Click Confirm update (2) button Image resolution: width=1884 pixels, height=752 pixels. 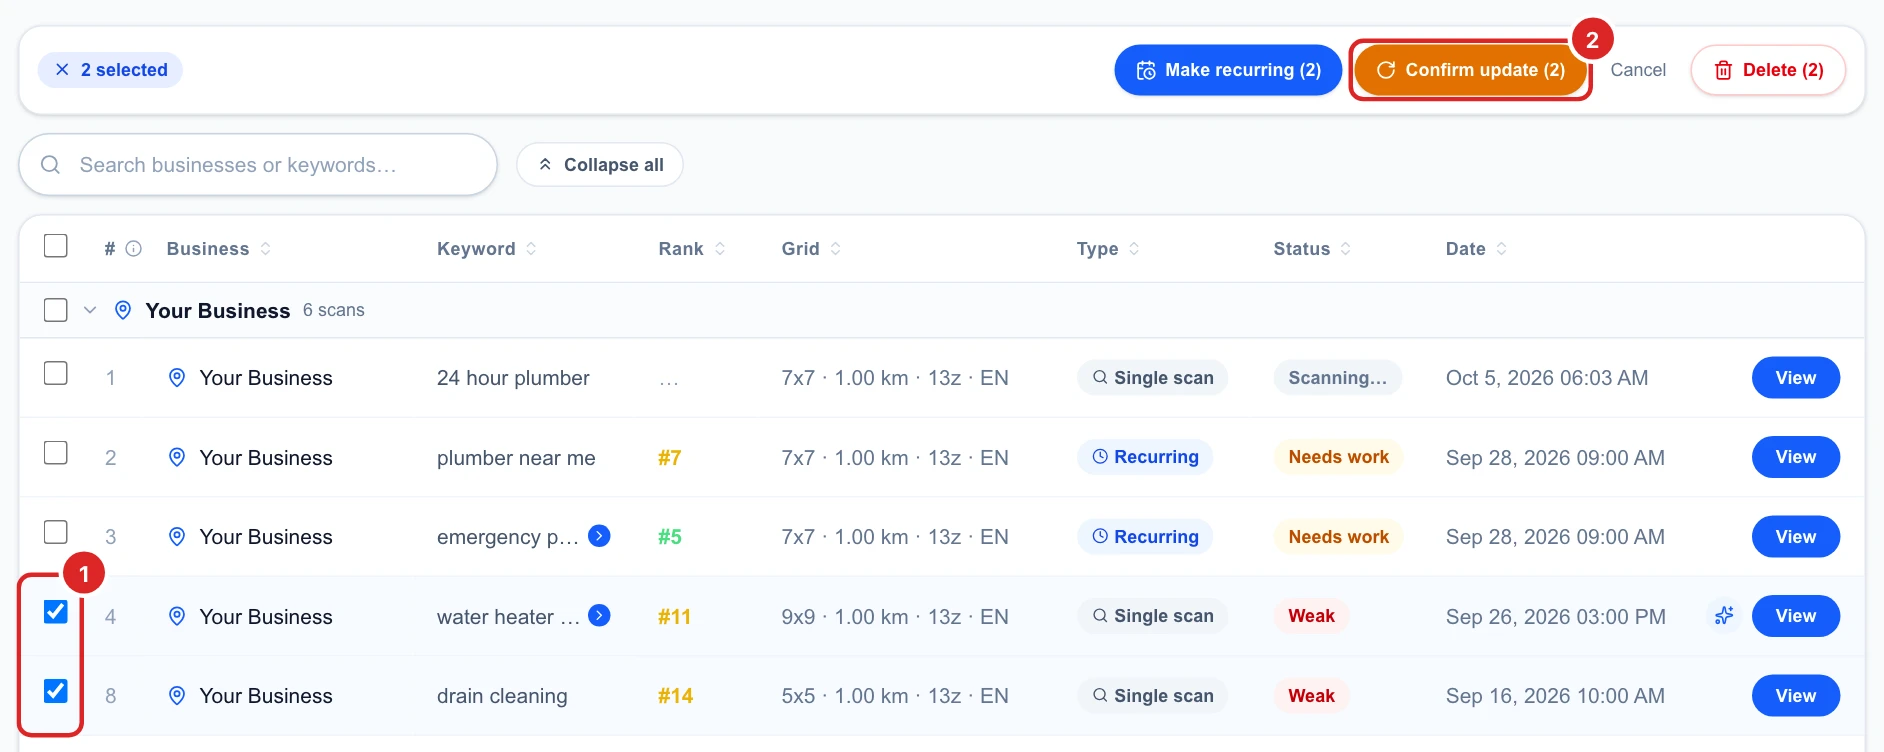coord(1470,70)
